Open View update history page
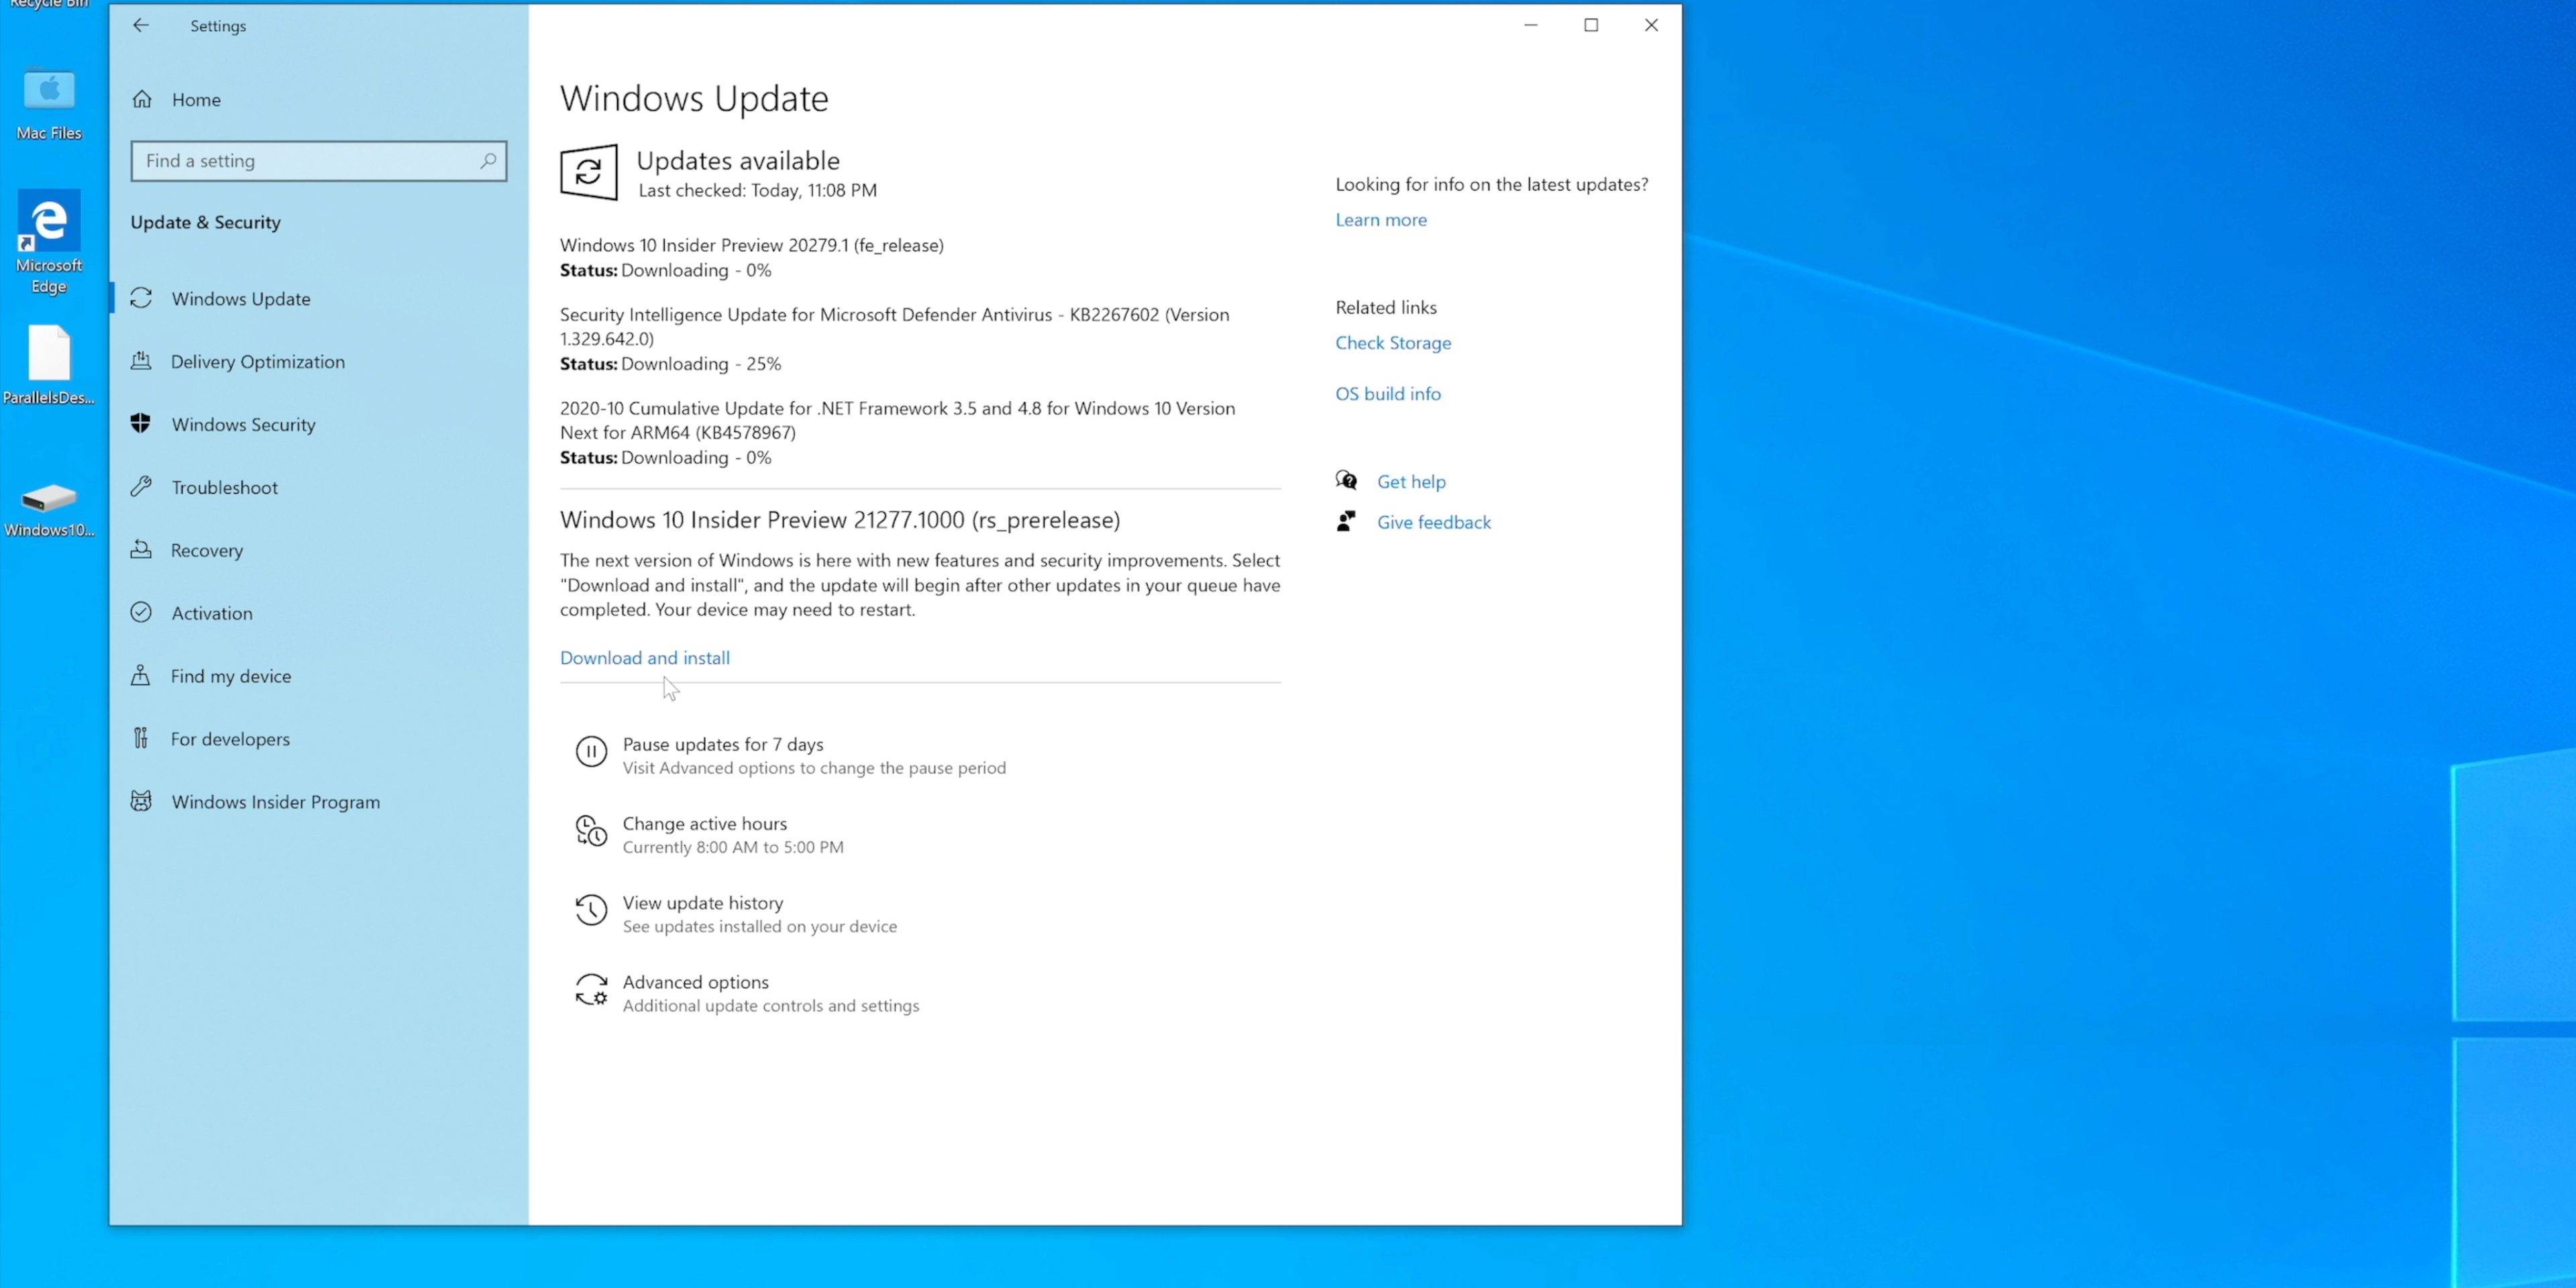2576x1288 pixels. [703, 902]
